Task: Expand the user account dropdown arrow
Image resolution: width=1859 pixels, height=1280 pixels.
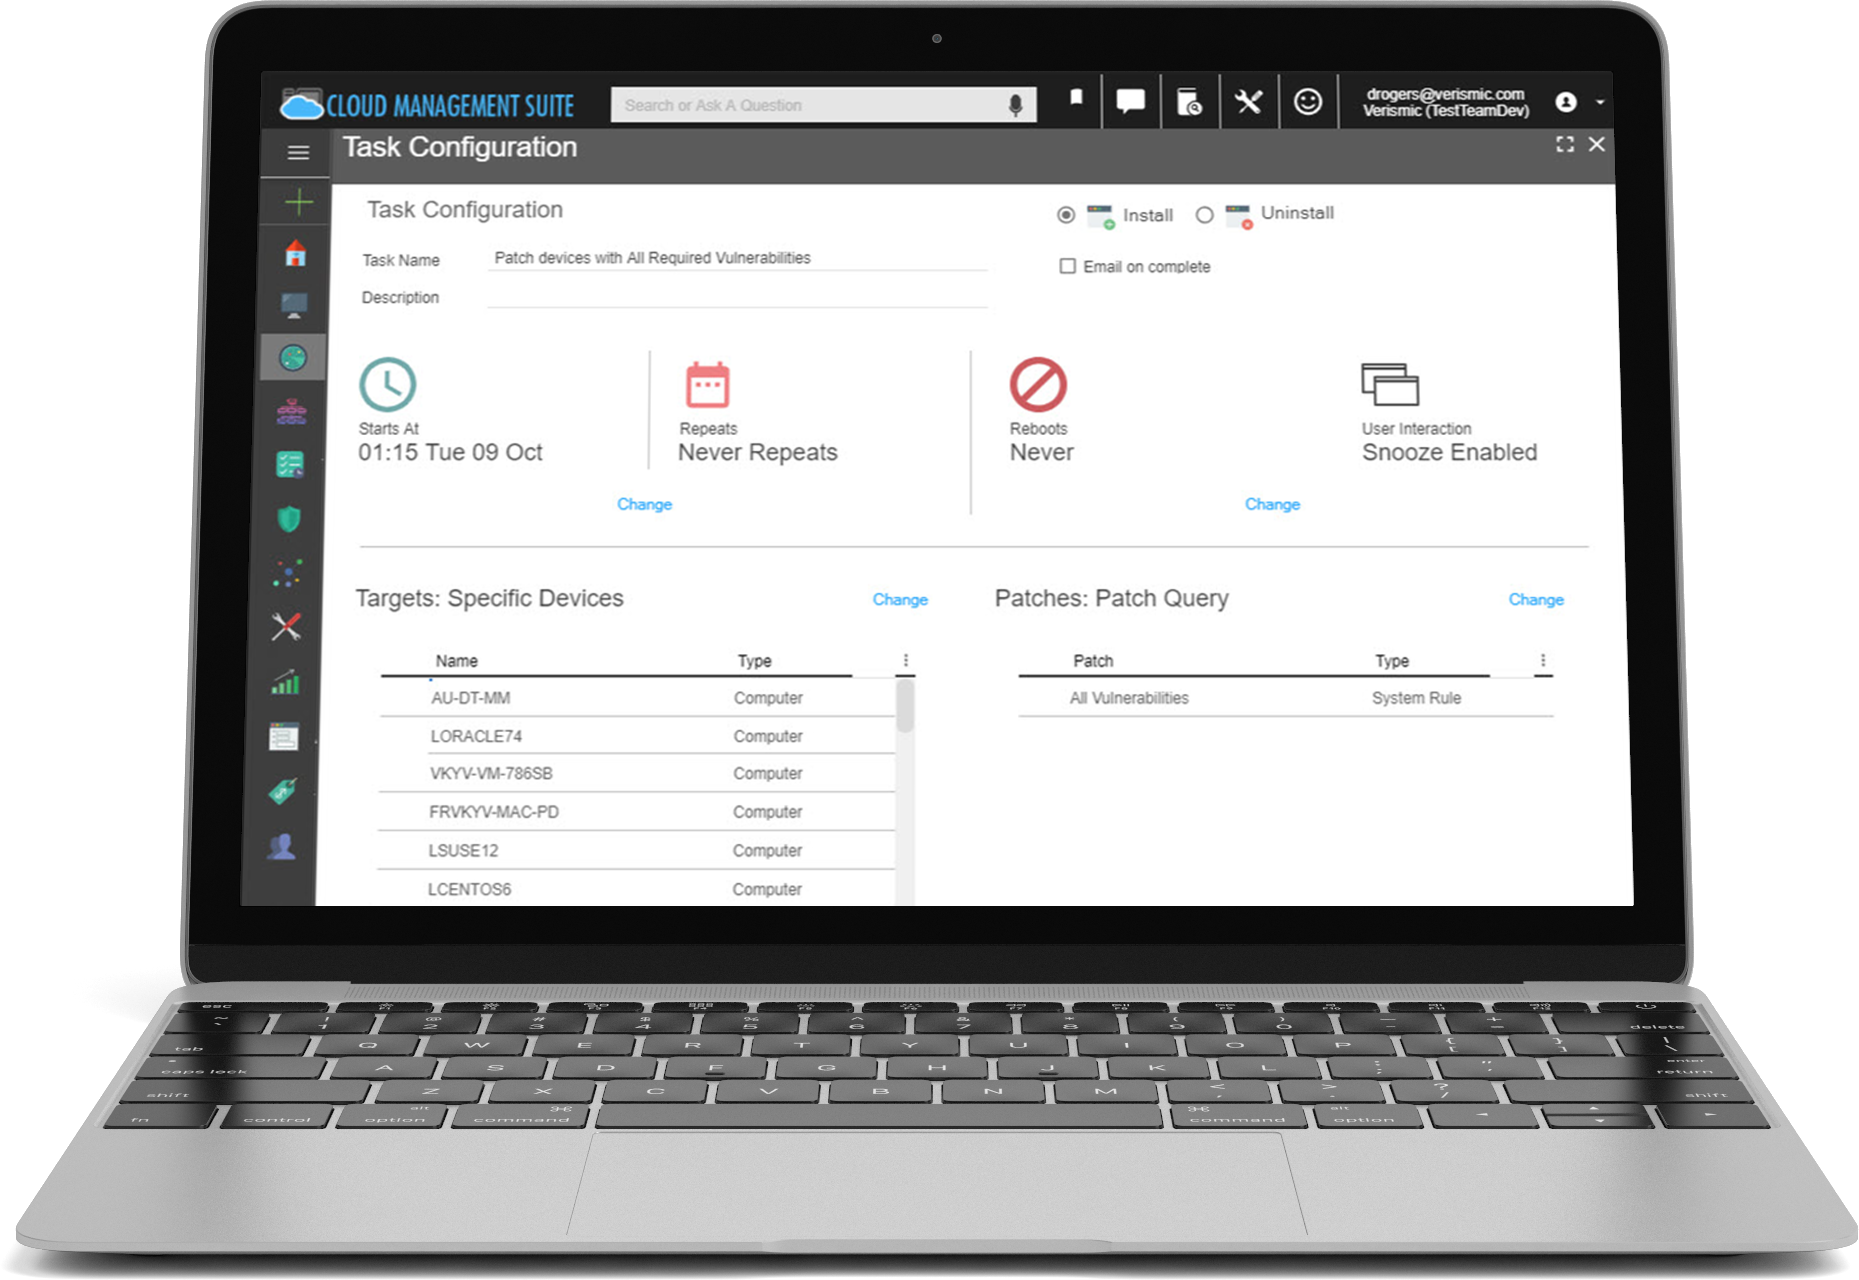Action: (1600, 102)
